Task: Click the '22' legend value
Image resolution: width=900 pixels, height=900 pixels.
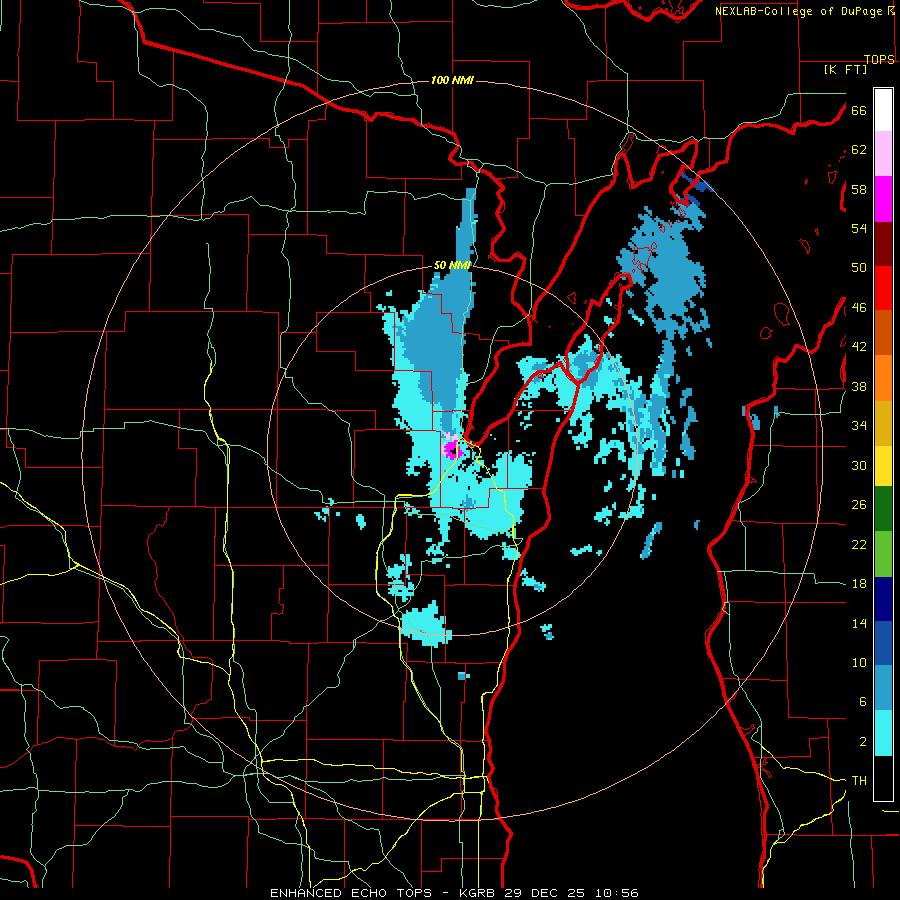Action: tap(859, 544)
